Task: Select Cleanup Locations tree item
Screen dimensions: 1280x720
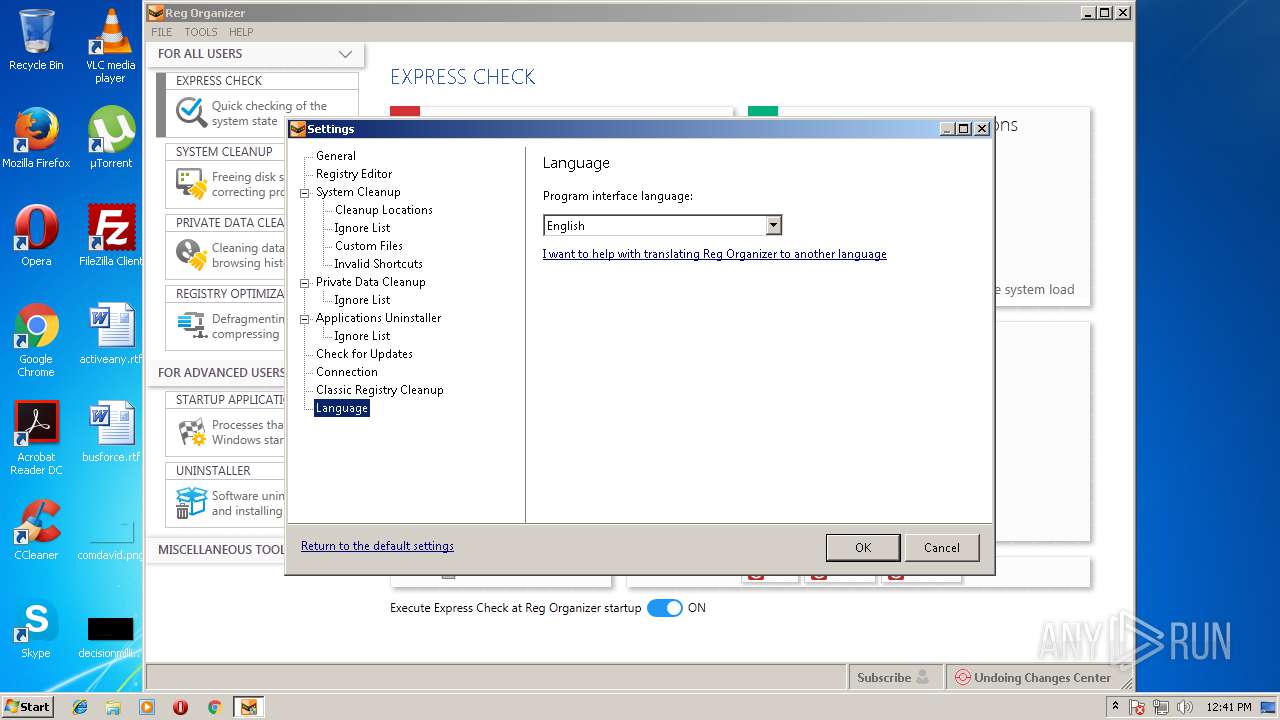Action: coord(384,210)
